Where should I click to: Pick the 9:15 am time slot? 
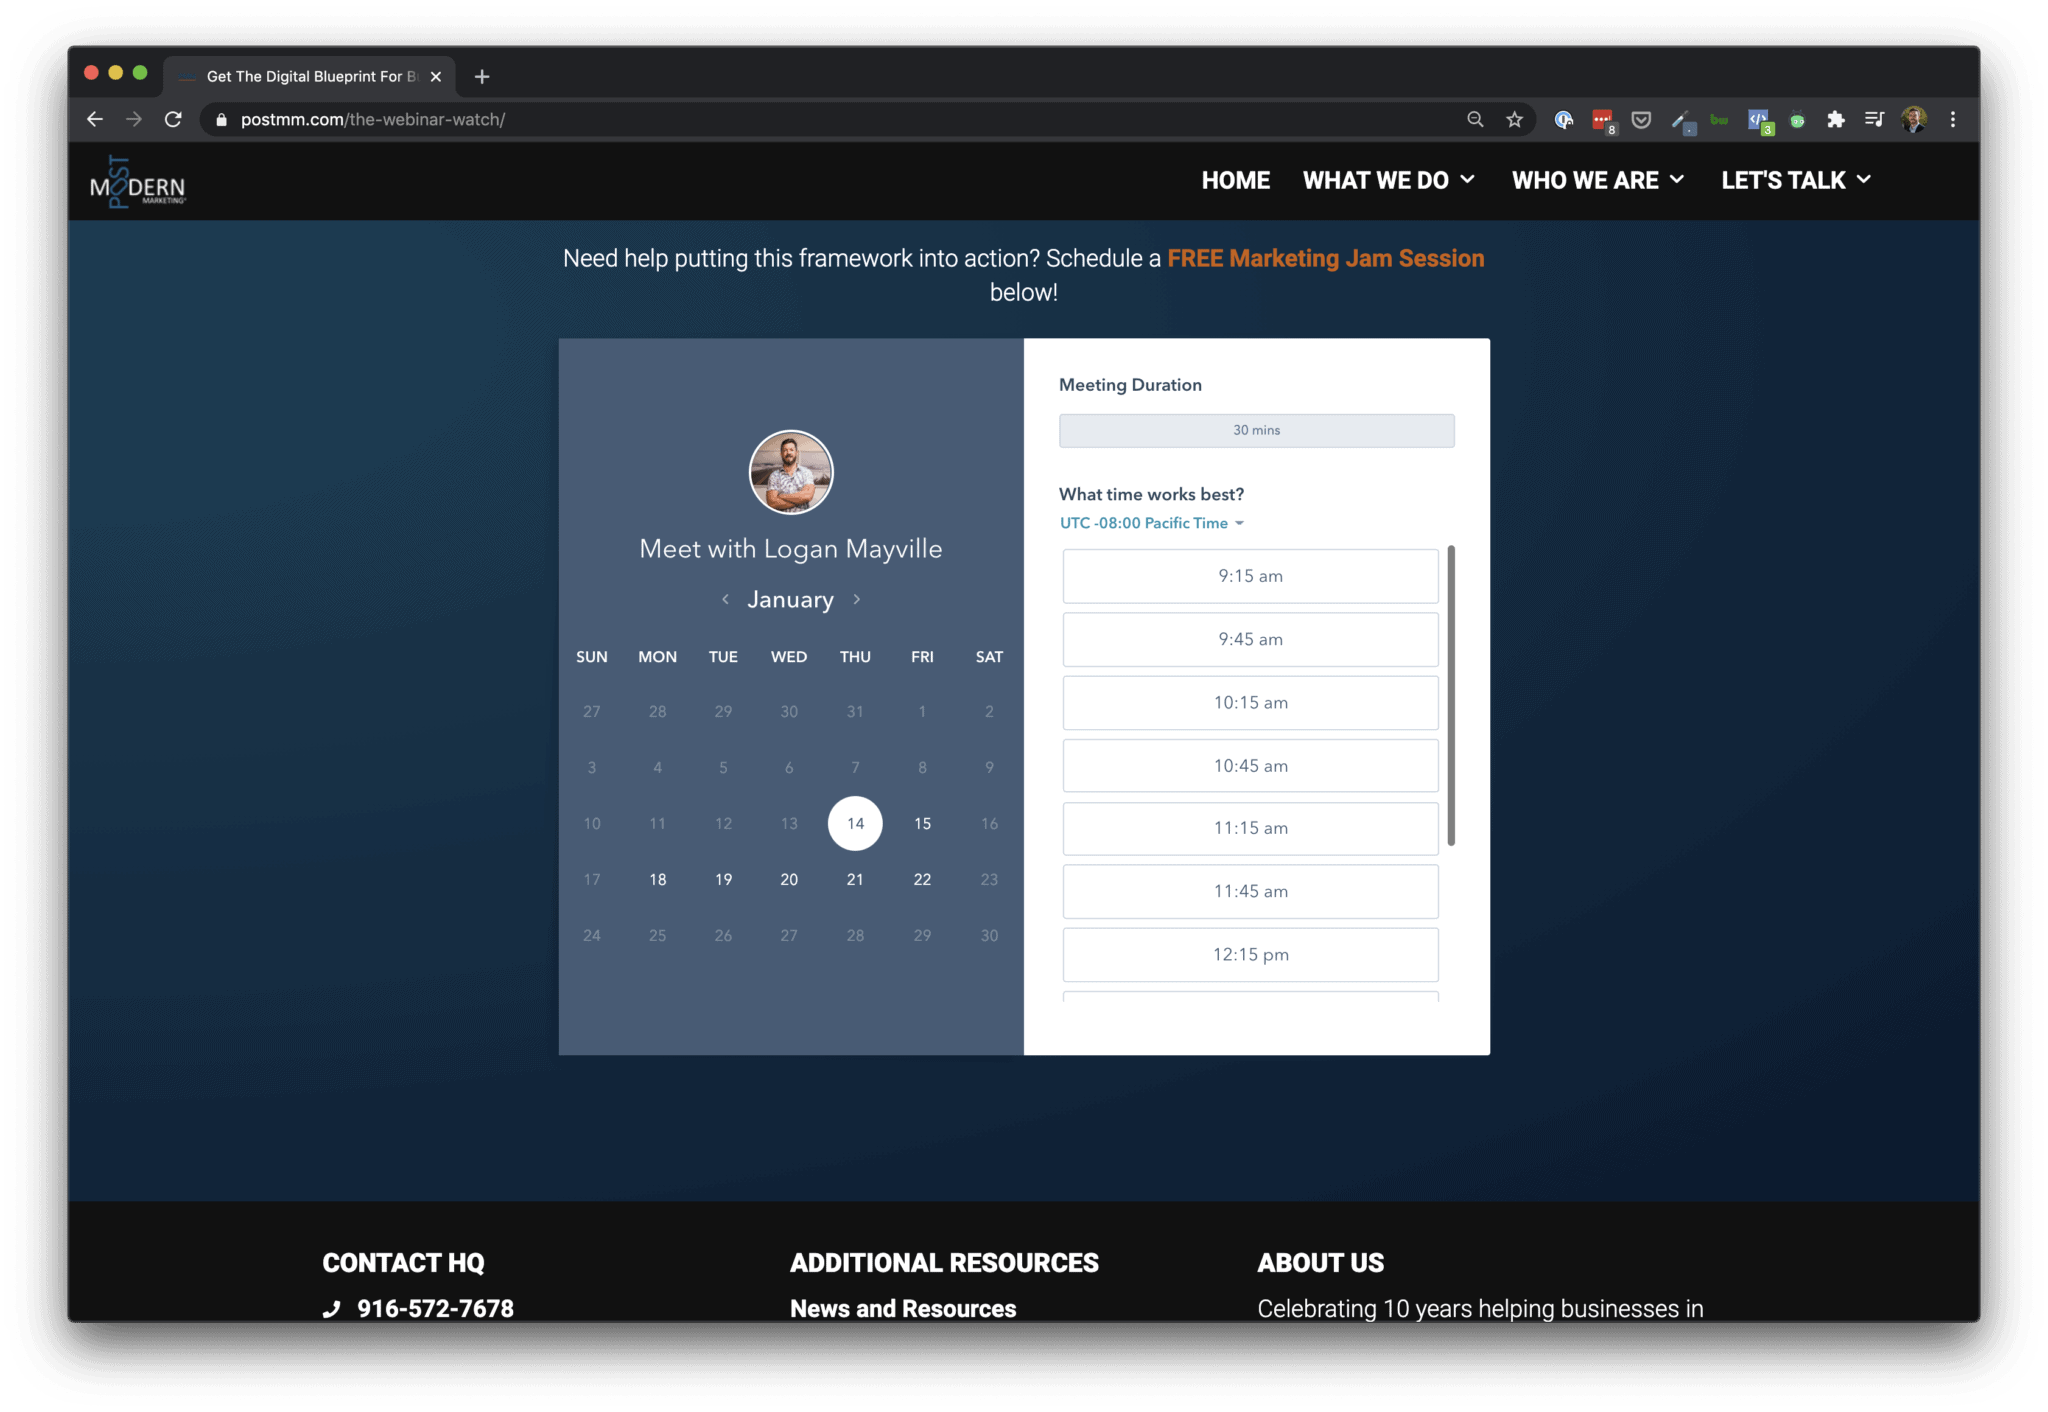click(x=1250, y=576)
